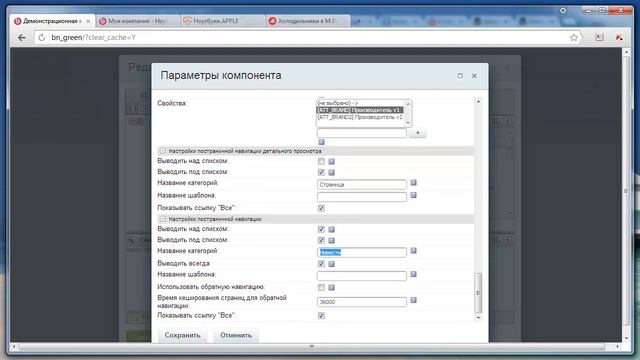Collapse section Настройки постраничной навигации детального просмотра

[163, 151]
